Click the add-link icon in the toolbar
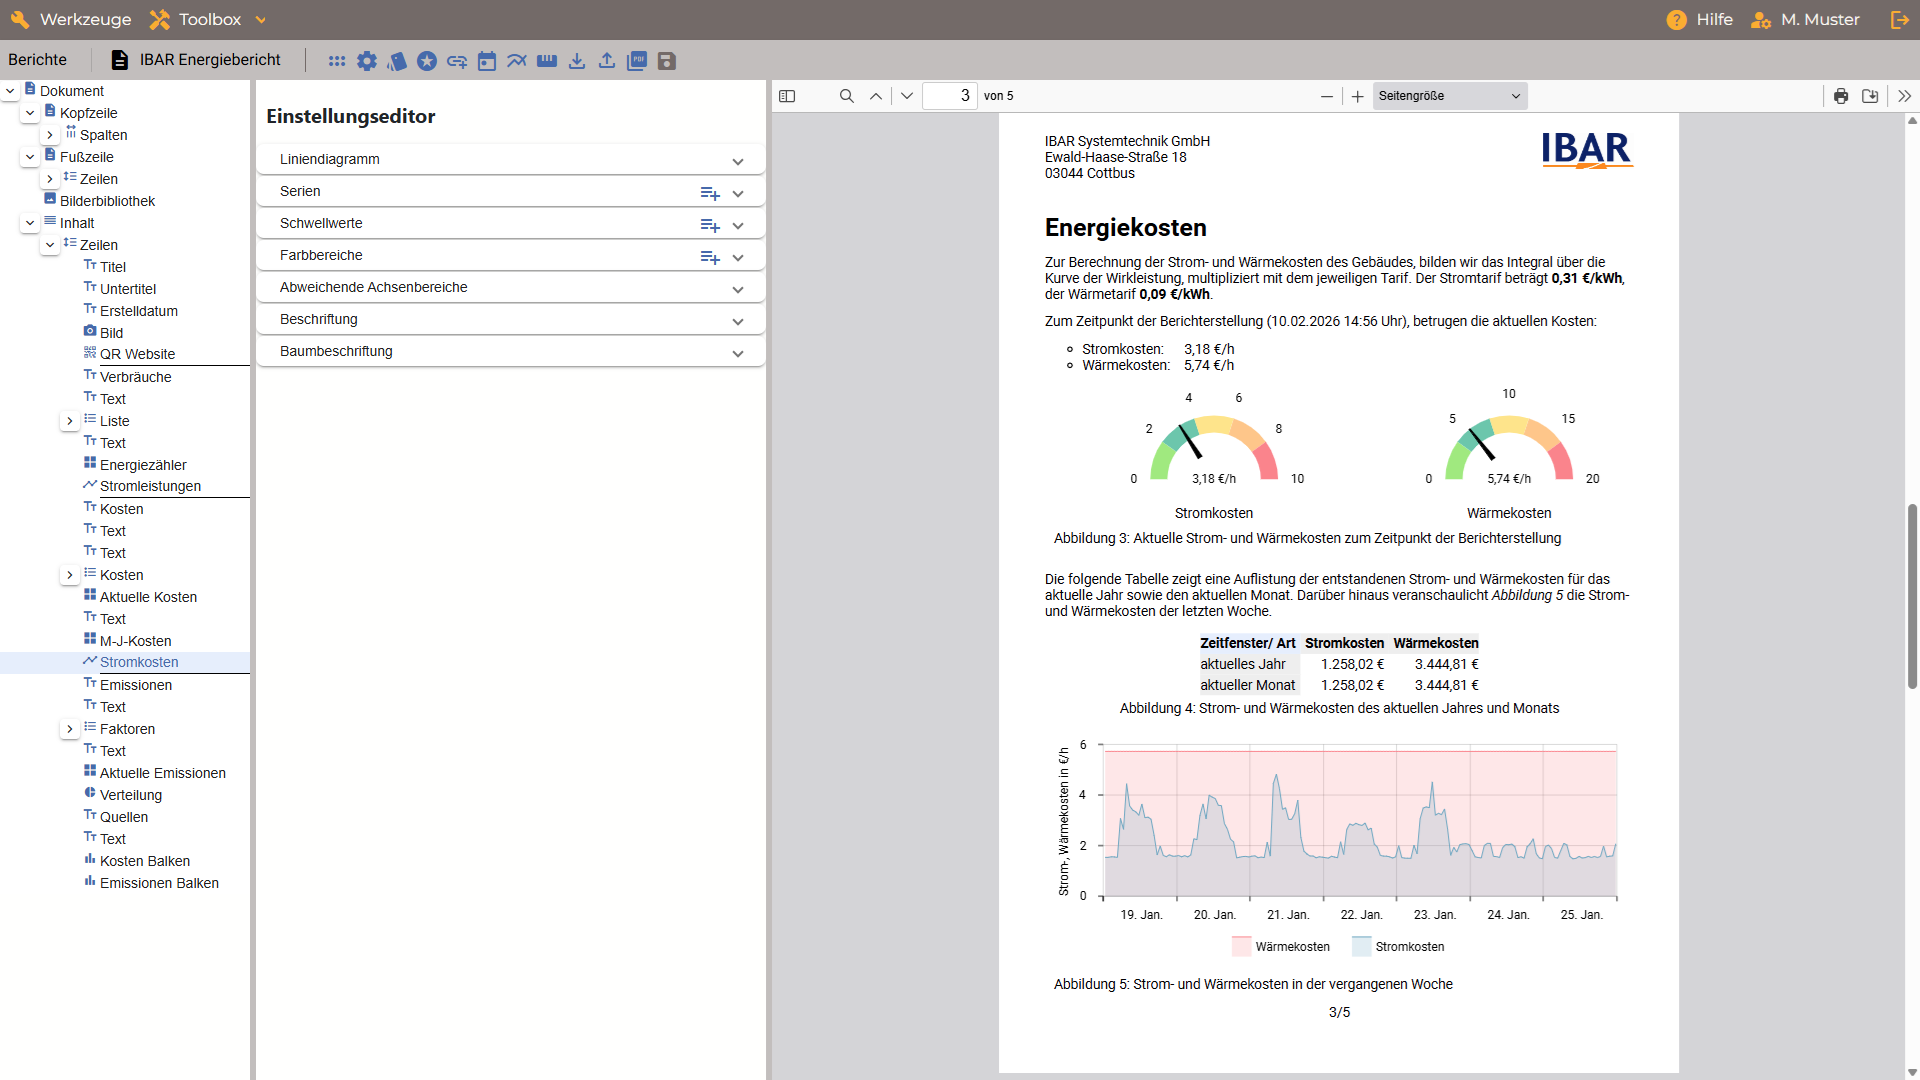Viewport: 1920px width, 1080px height. [457, 61]
